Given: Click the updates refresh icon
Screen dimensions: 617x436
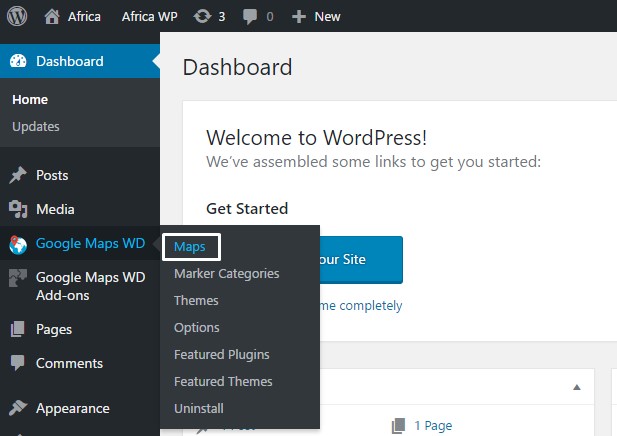Looking at the screenshot, I should 202,16.
